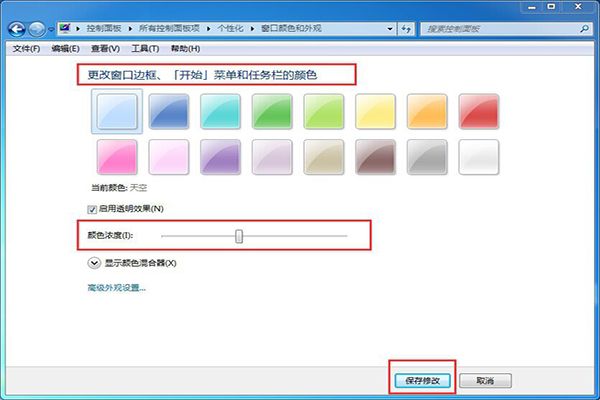Click the Control Panel icon in address bar
600x400 pixels.
[x=65, y=28]
